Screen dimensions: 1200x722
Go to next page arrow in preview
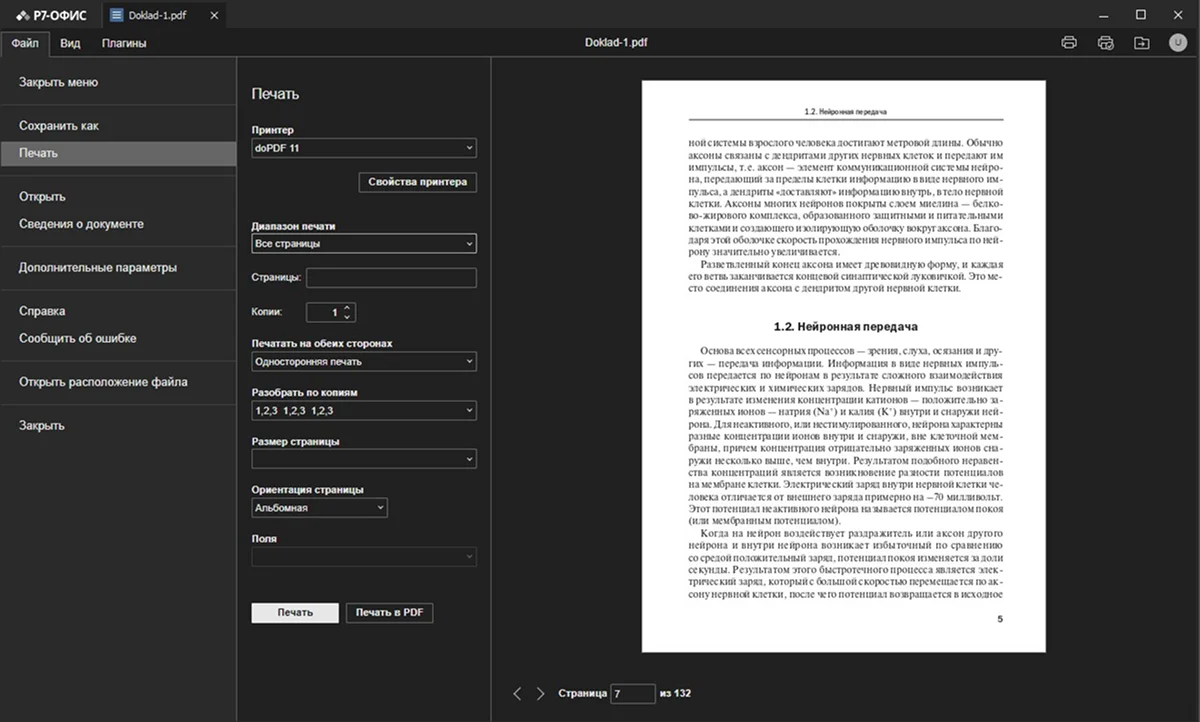tap(541, 693)
